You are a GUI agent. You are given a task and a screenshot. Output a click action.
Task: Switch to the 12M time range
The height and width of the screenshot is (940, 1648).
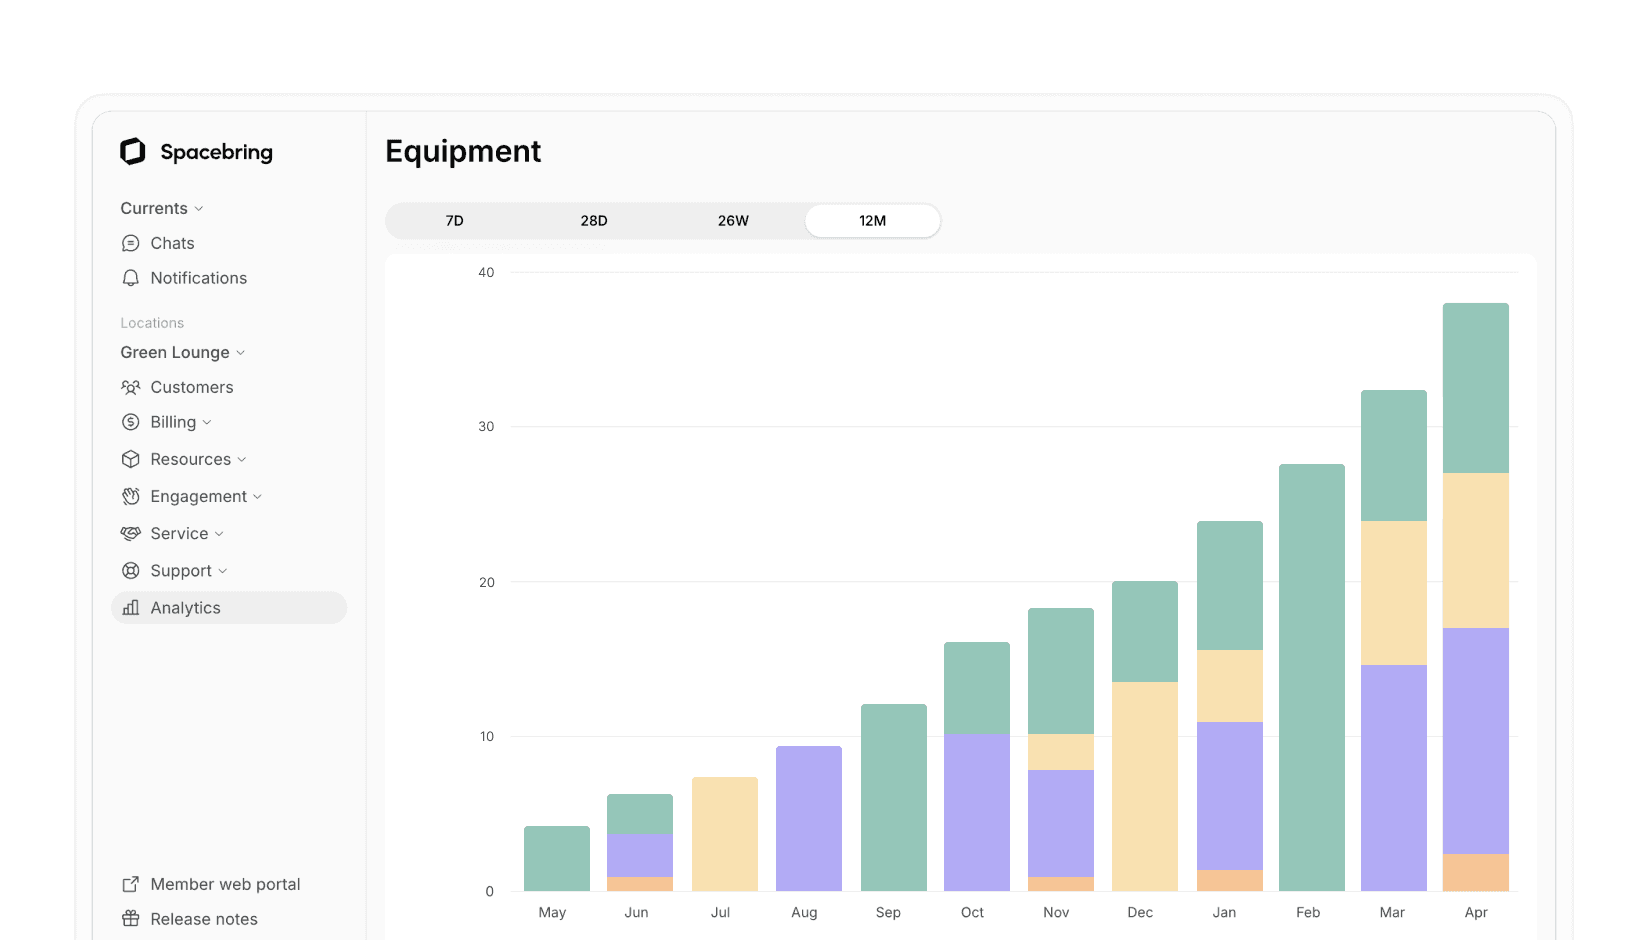[x=872, y=220]
